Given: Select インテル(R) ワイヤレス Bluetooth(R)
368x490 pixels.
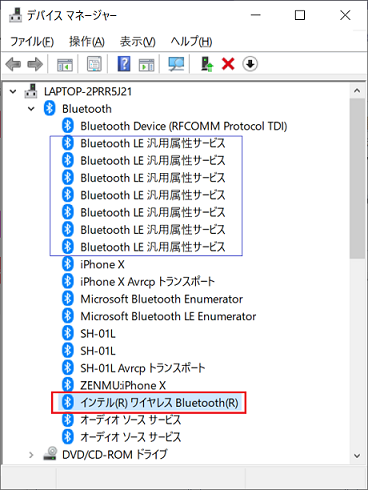Looking at the screenshot, I should coord(159,403).
